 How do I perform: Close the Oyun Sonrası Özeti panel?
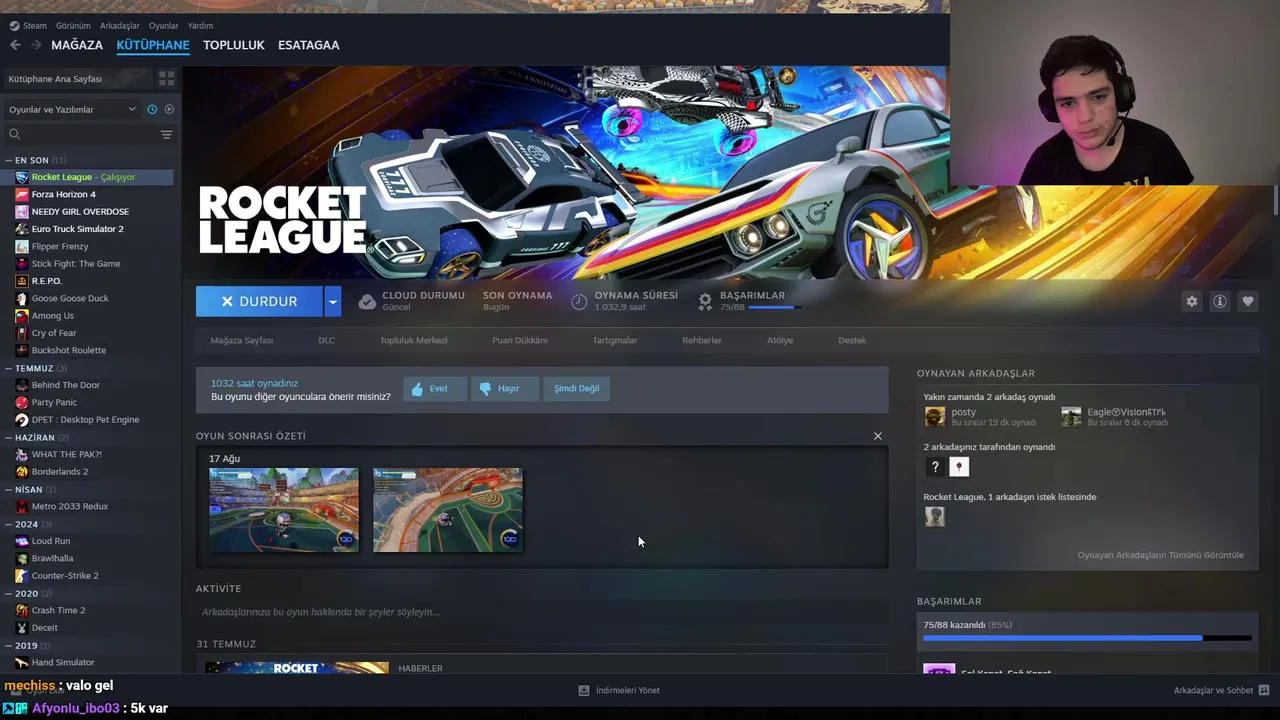pyautogui.click(x=878, y=436)
